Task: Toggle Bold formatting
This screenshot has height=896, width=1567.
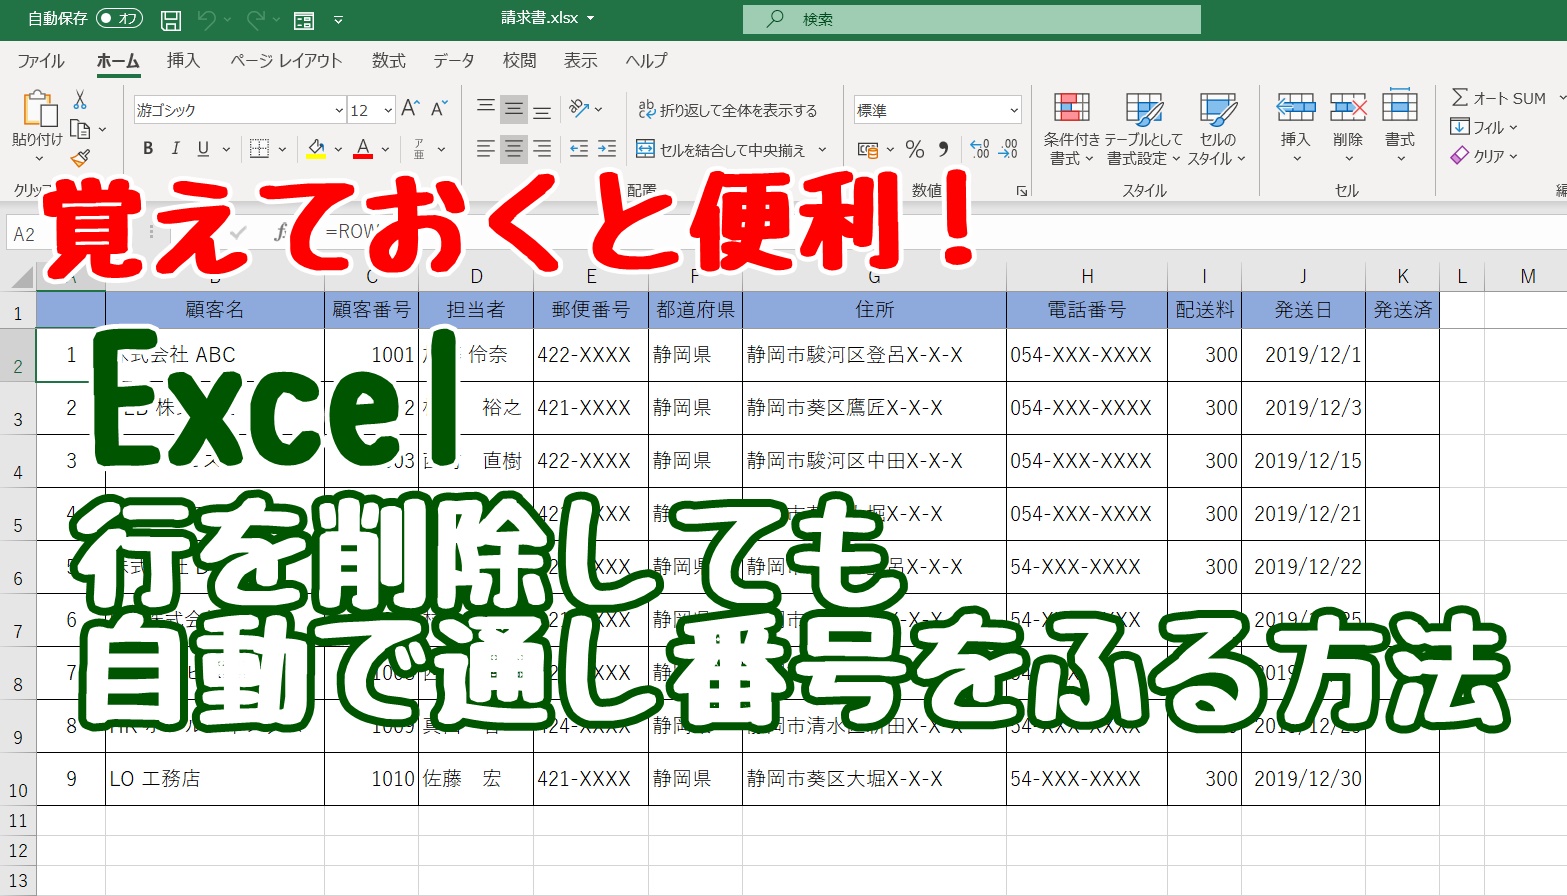Action: (x=148, y=149)
